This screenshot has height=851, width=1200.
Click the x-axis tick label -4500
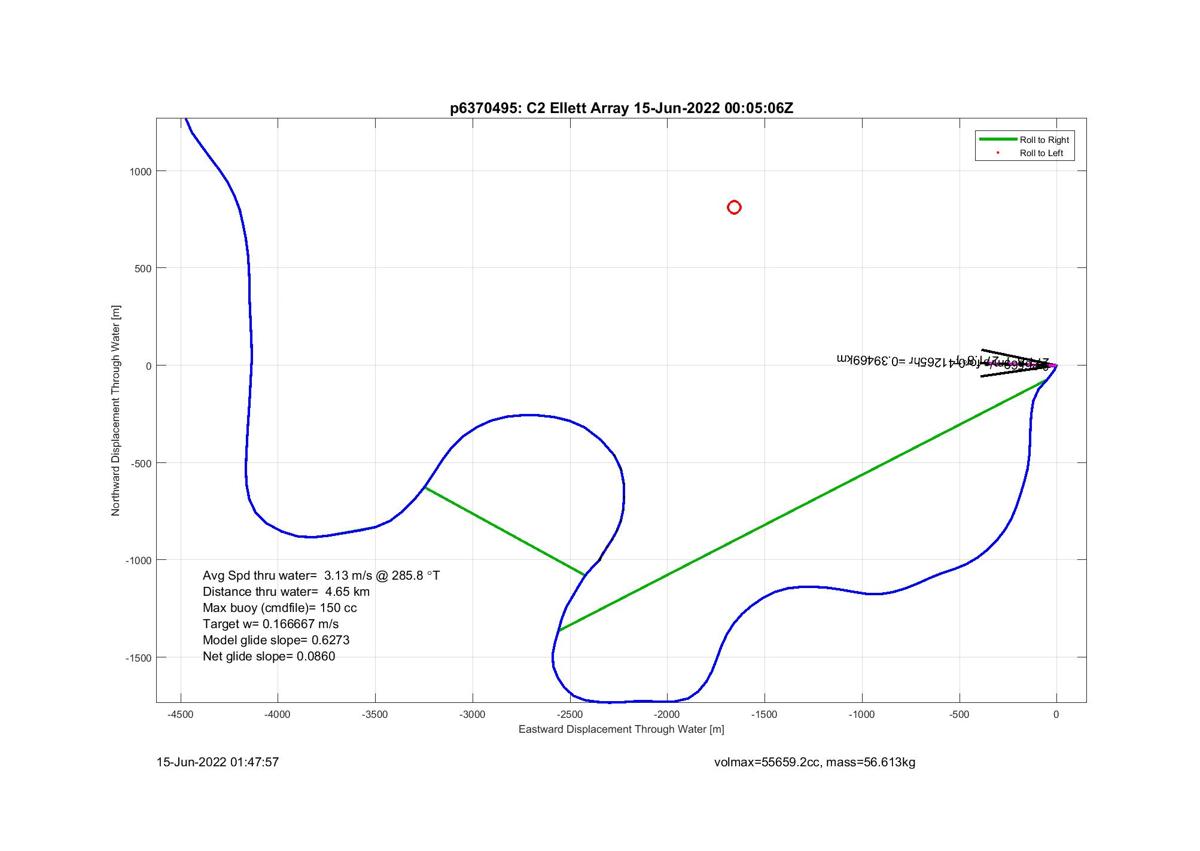(x=180, y=715)
